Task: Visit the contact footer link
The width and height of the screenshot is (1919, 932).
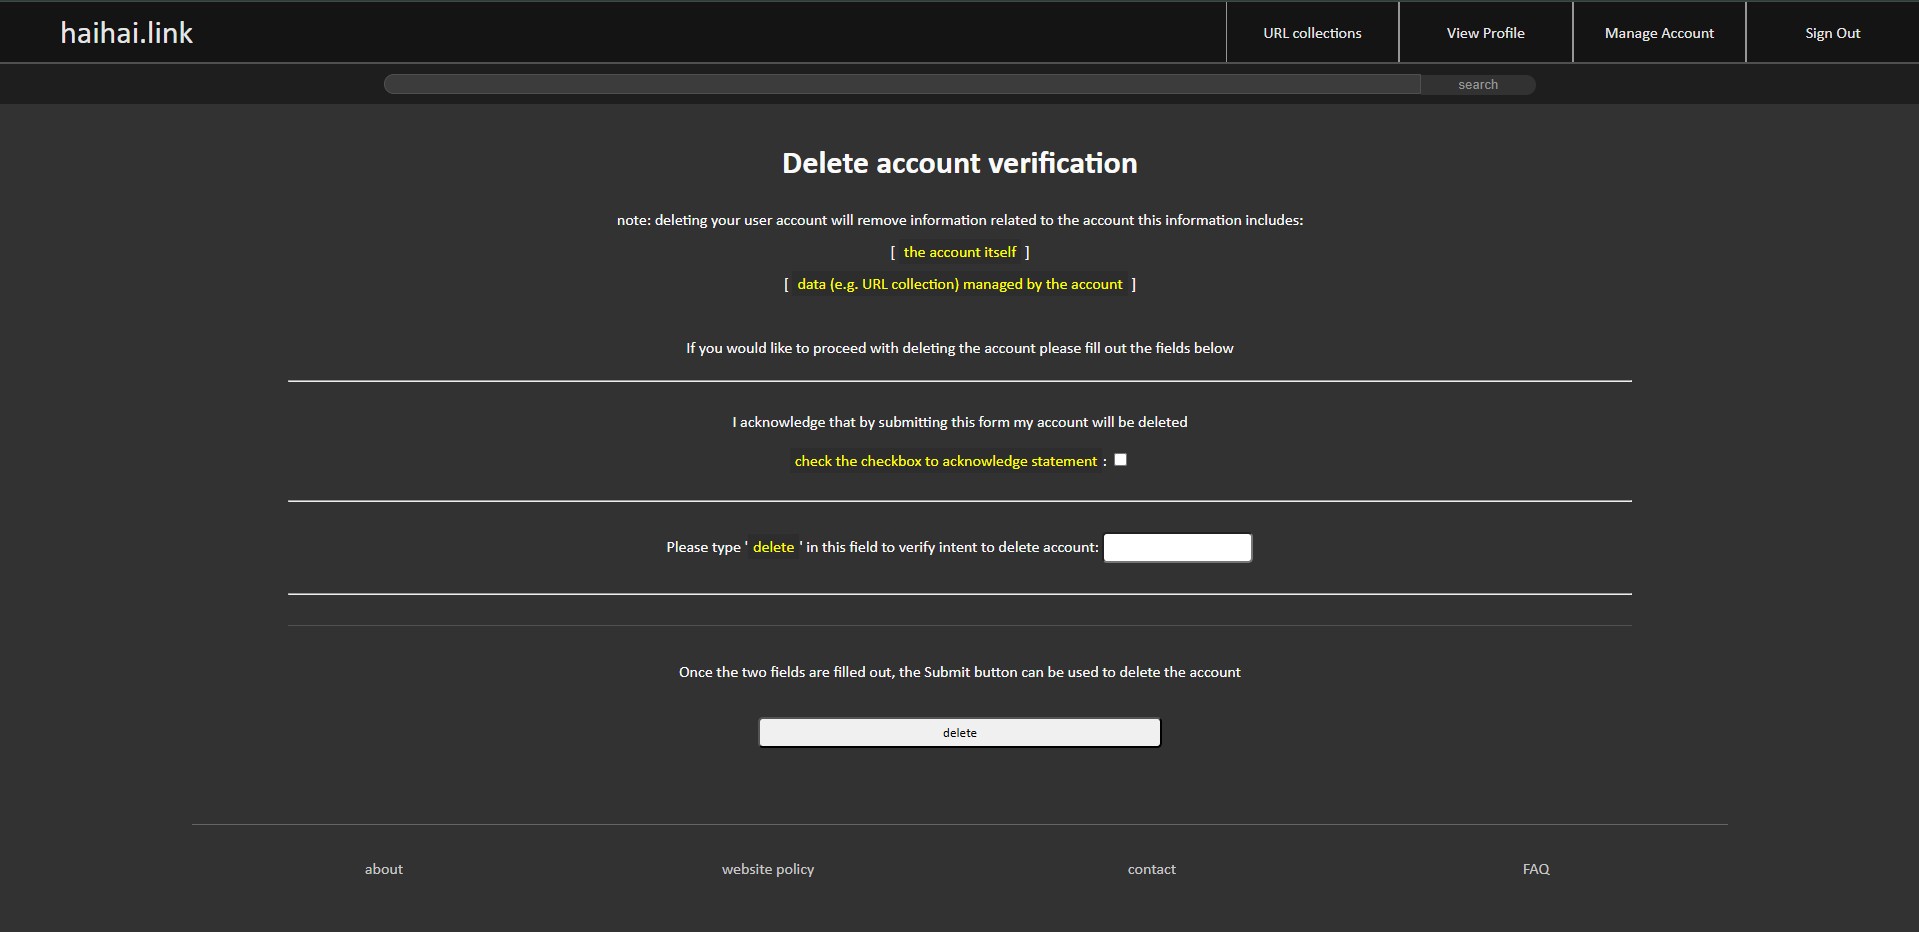Action: coord(1151,869)
